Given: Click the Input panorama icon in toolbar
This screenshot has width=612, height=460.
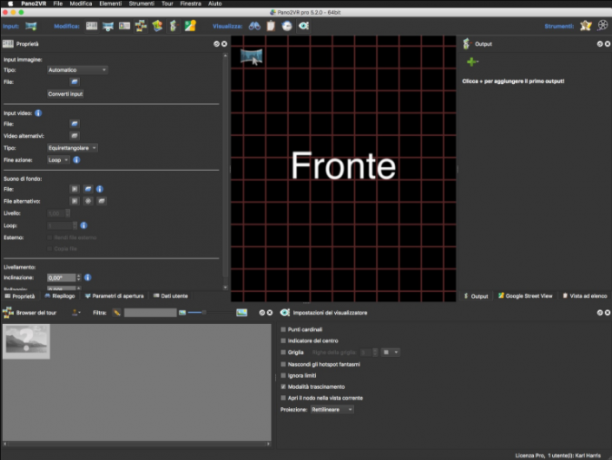Looking at the screenshot, I should [x=31, y=26].
